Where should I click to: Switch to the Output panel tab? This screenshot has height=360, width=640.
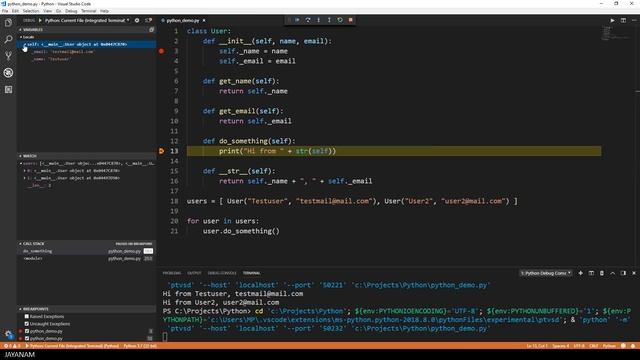194,273
